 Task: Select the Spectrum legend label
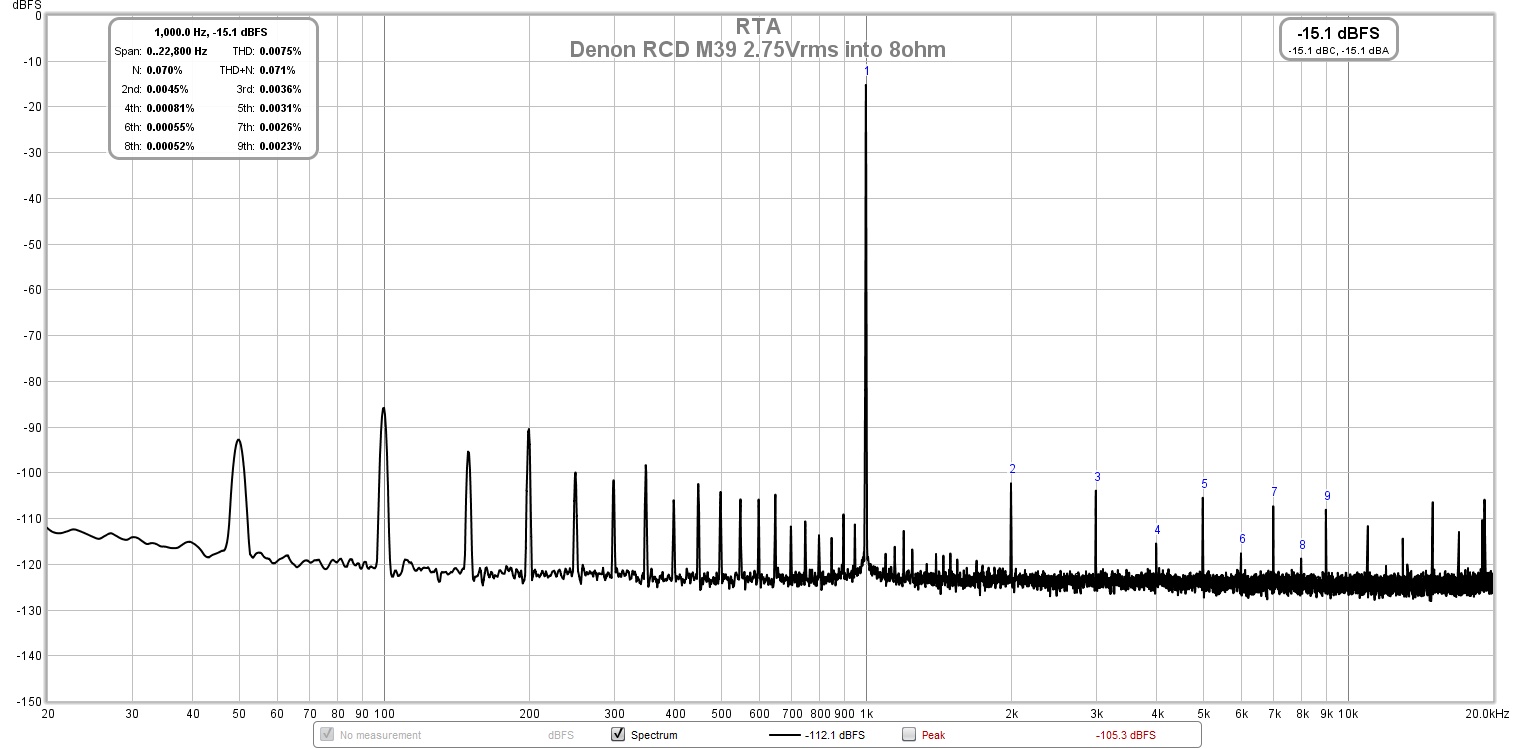click(x=654, y=735)
